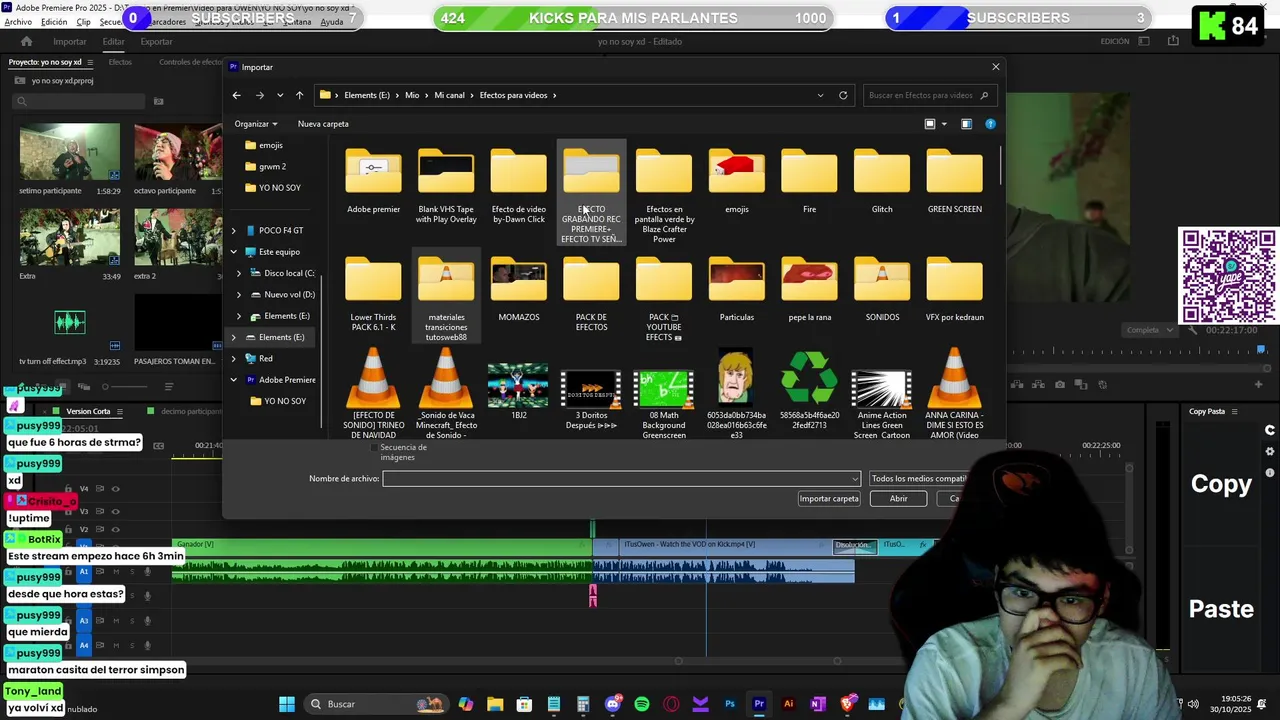Open the Ayuda menu
The width and height of the screenshot is (1280, 720).
331,22
